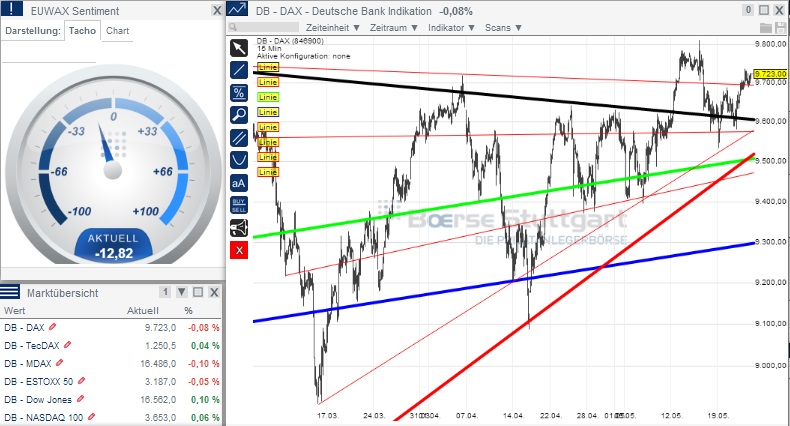
Task: Close the EUWAX Sentiment panel
Action: tap(217, 10)
